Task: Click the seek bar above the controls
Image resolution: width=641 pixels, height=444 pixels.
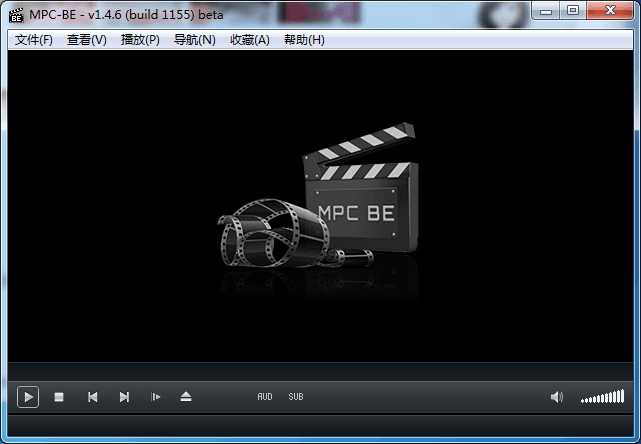Action: (320, 372)
